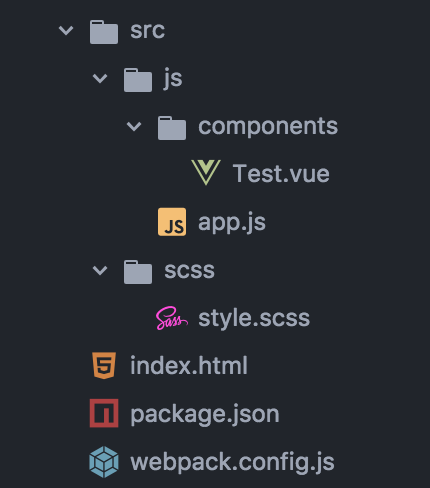Screen dimensions: 430x488
Task: Collapse the src folder chevron
Action: (x=66, y=31)
